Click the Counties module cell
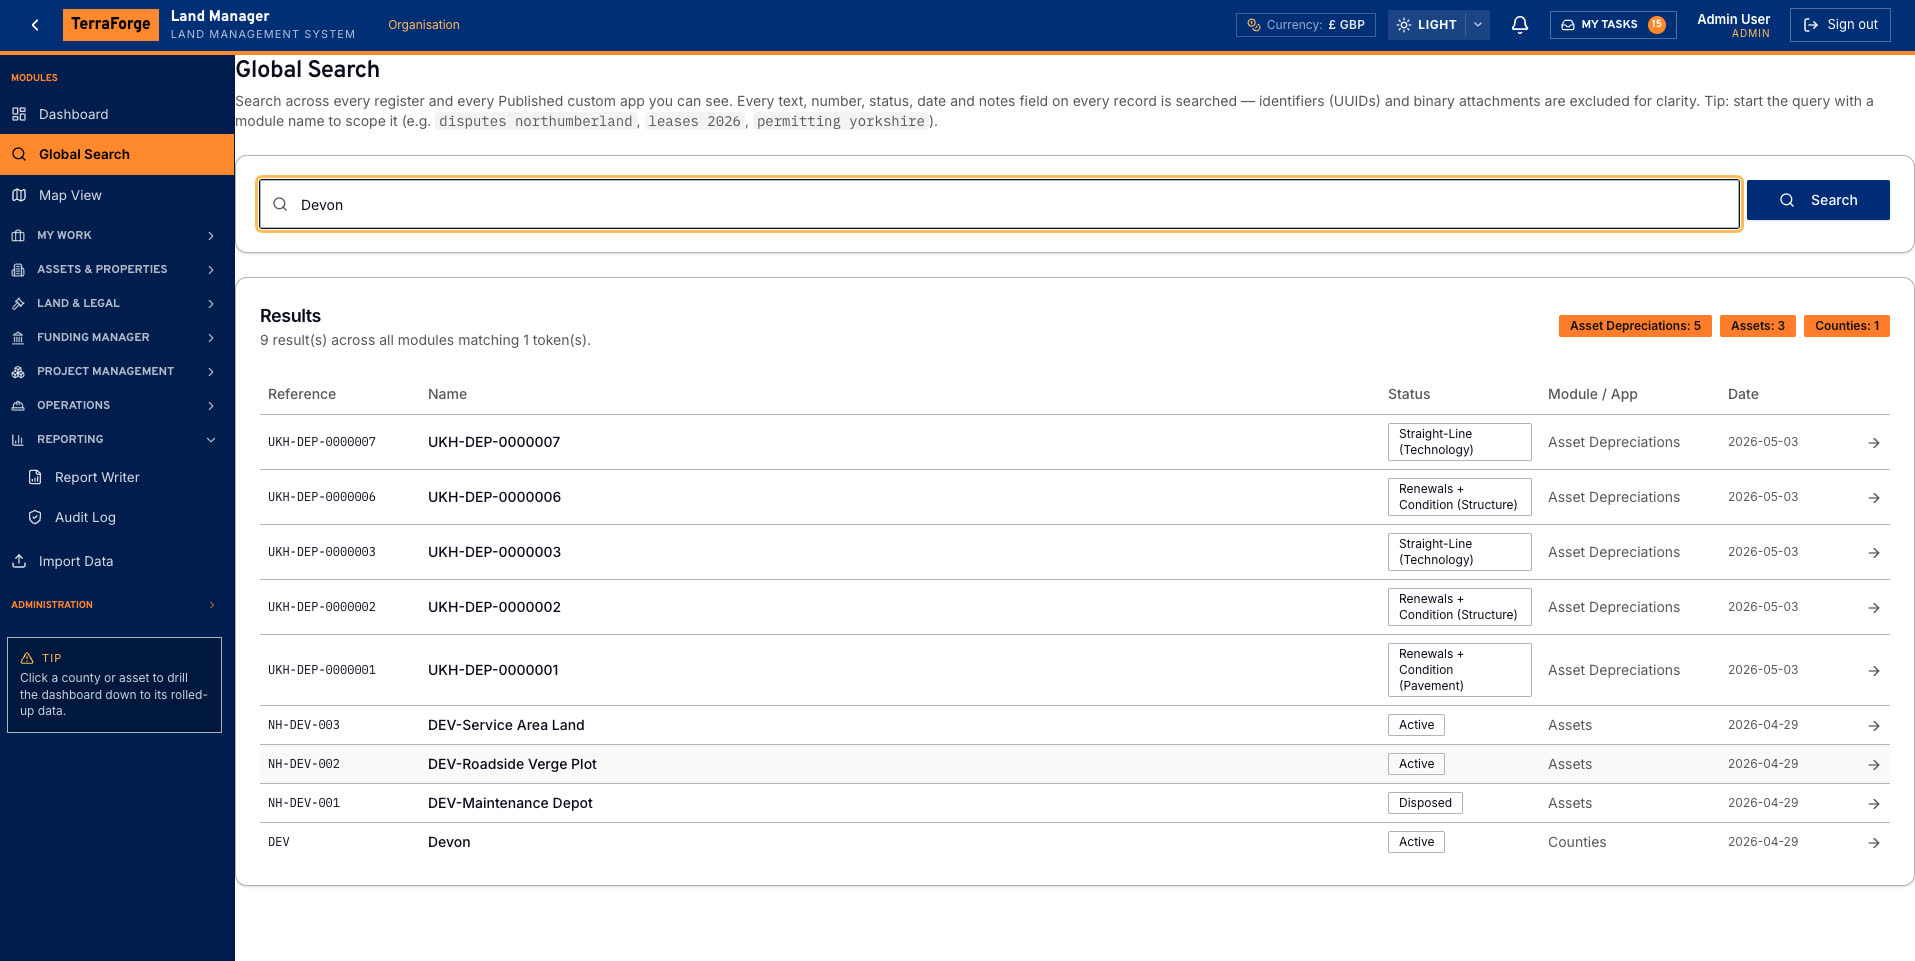 point(1577,842)
